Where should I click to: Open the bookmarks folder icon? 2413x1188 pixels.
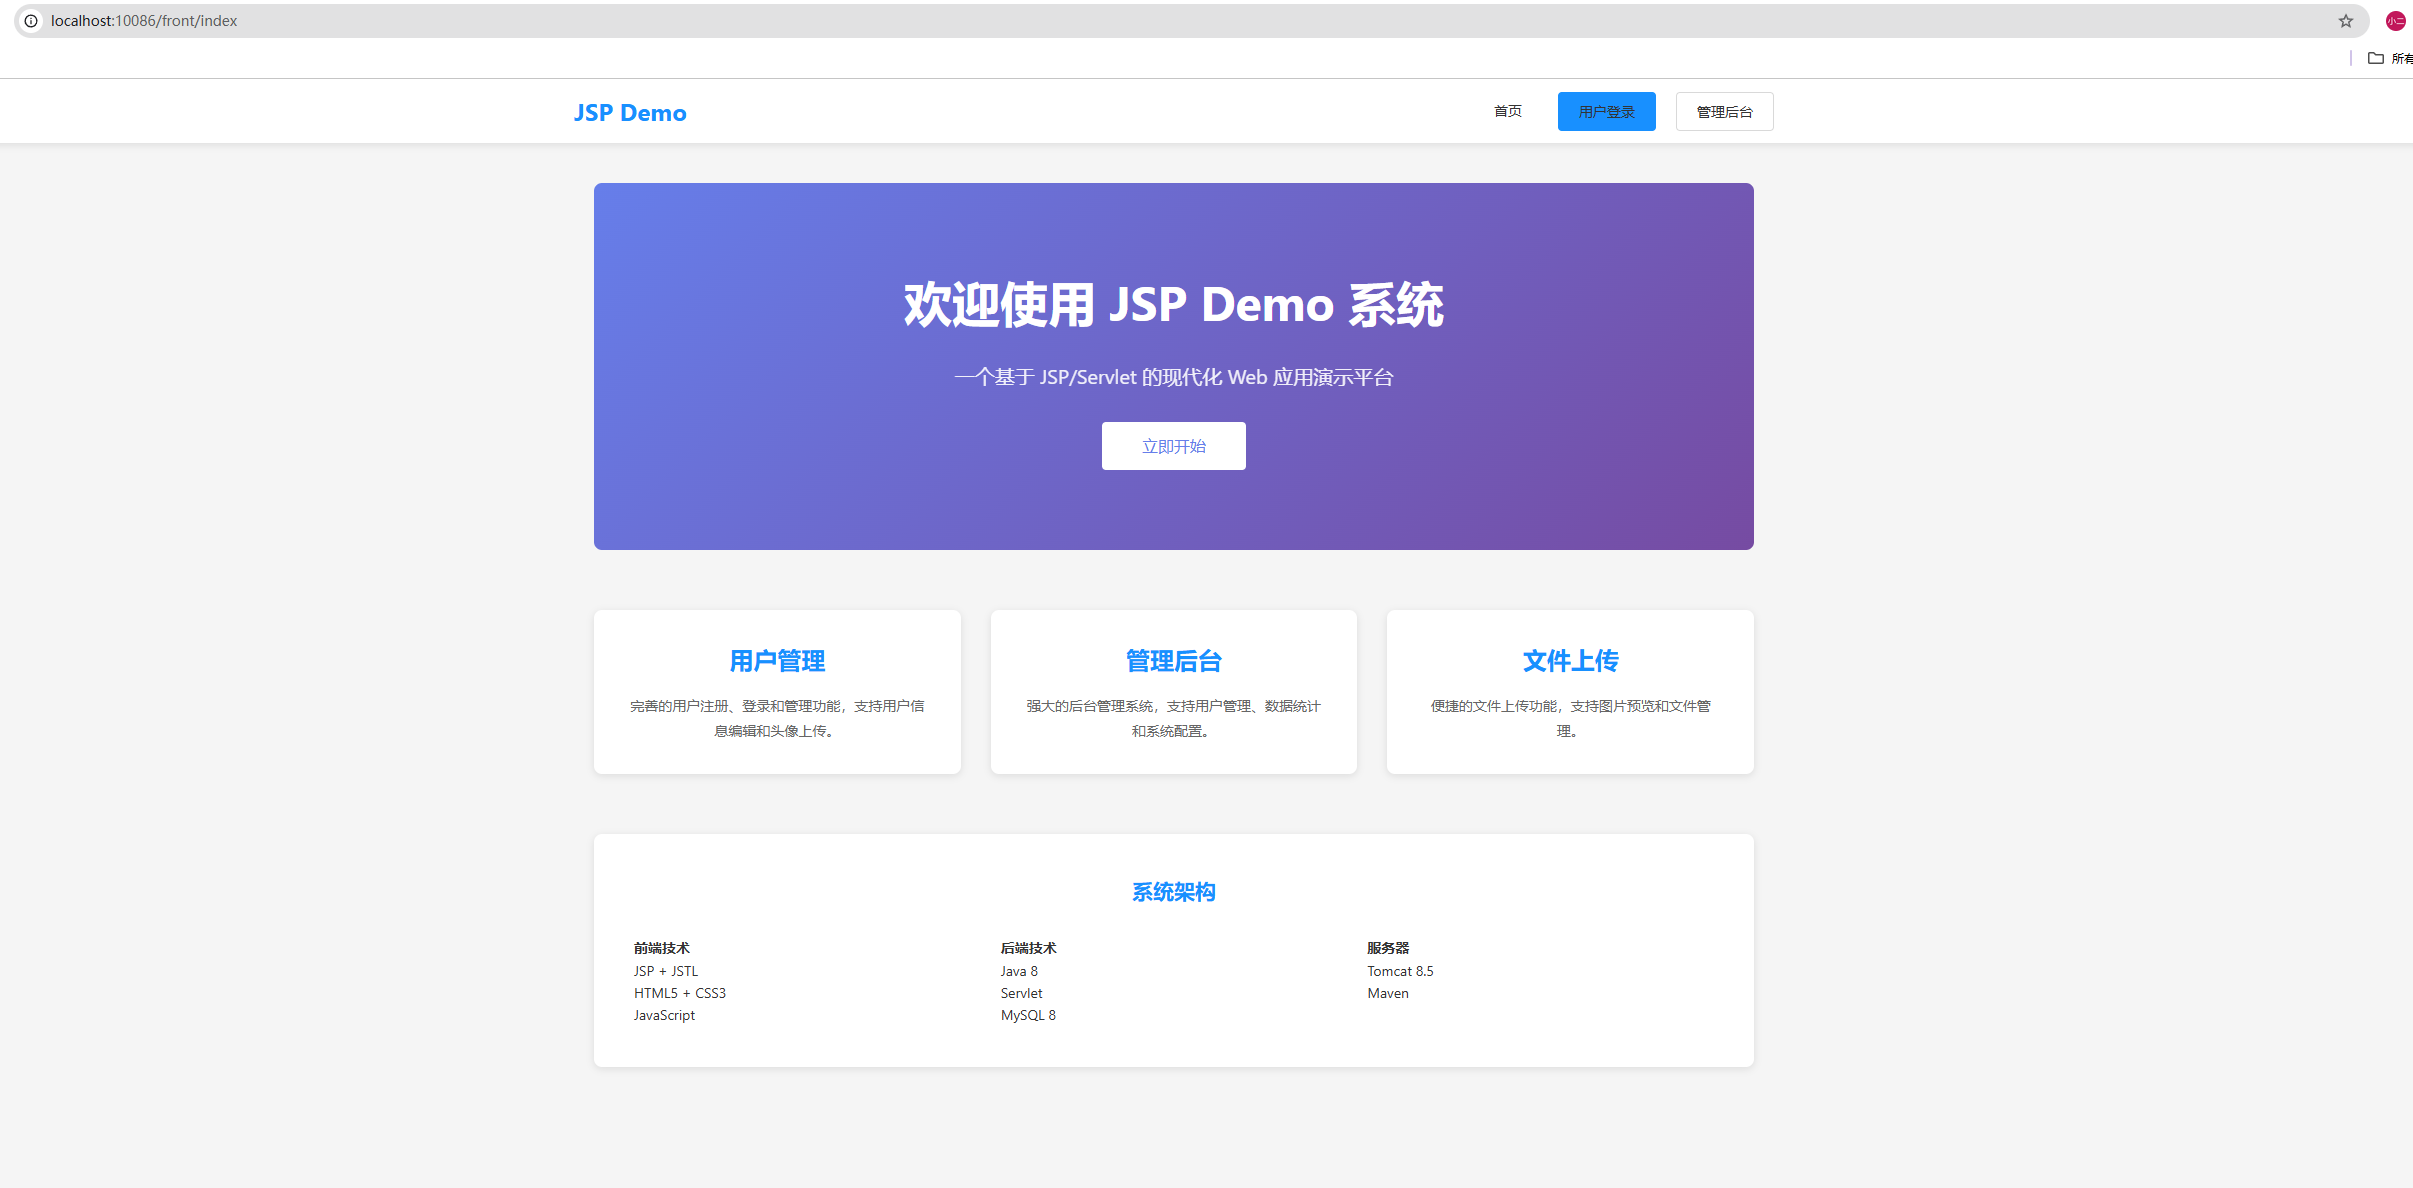[2376, 58]
